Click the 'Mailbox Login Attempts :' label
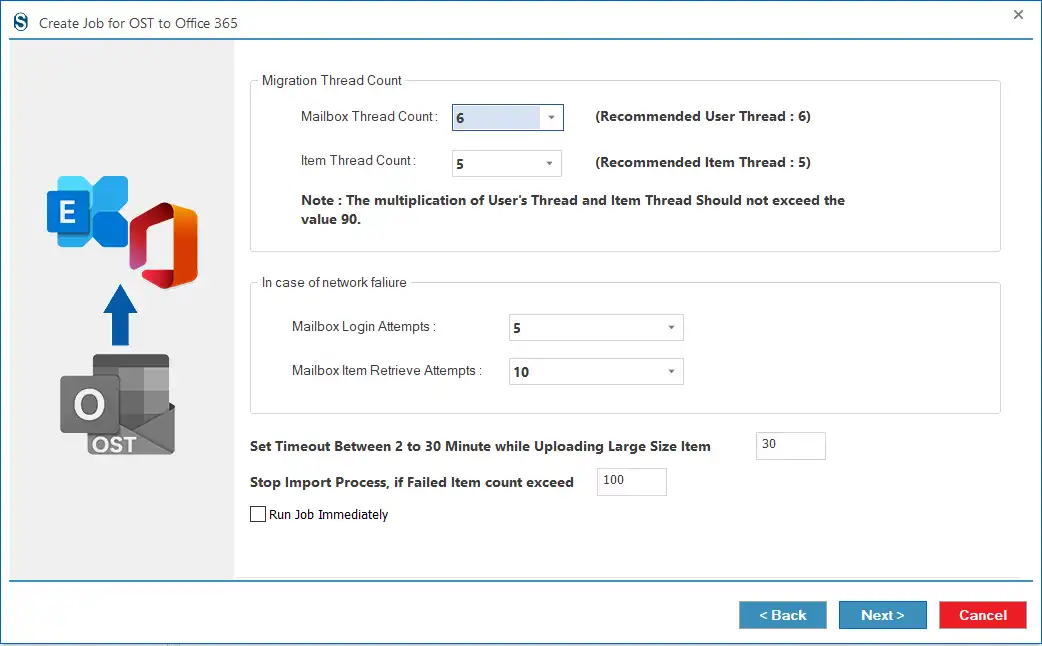 click(x=364, y=326)
